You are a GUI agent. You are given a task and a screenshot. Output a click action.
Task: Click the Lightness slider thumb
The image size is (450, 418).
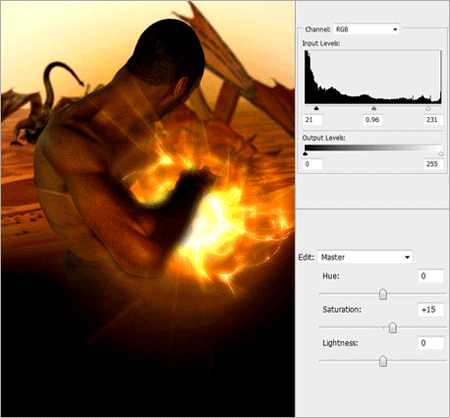coord(383,361)
